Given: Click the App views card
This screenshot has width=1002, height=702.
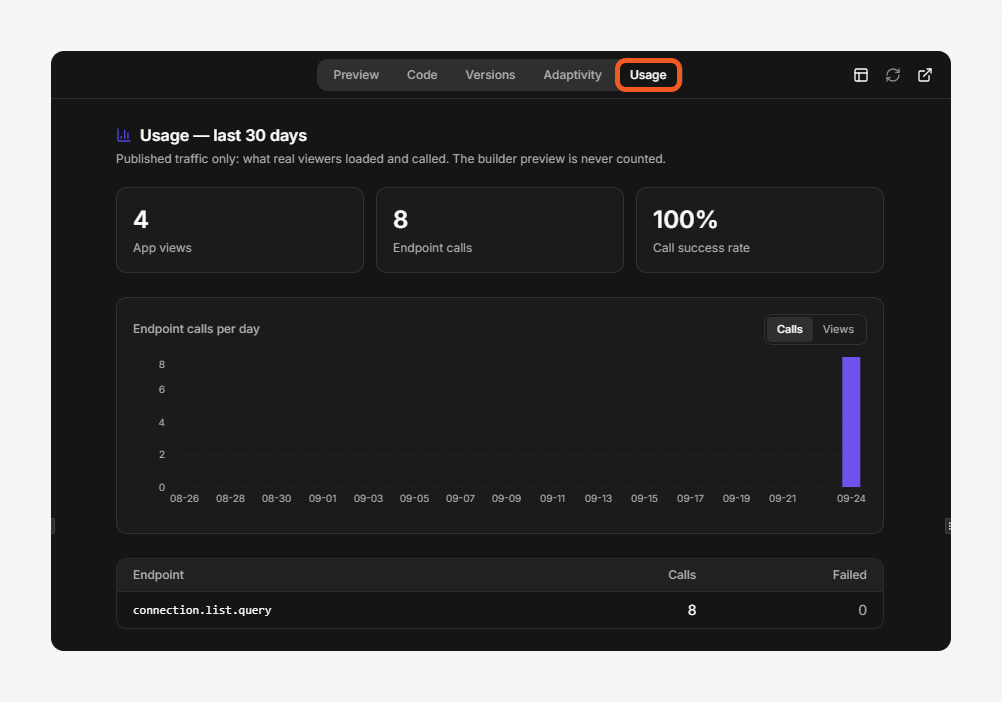Looking at the screenshot, I should [x=240, y=230].
